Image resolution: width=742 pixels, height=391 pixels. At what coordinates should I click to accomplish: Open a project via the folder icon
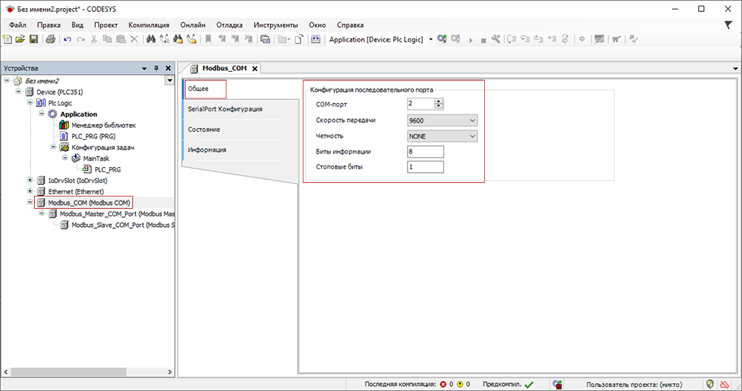tap(20, 39)
